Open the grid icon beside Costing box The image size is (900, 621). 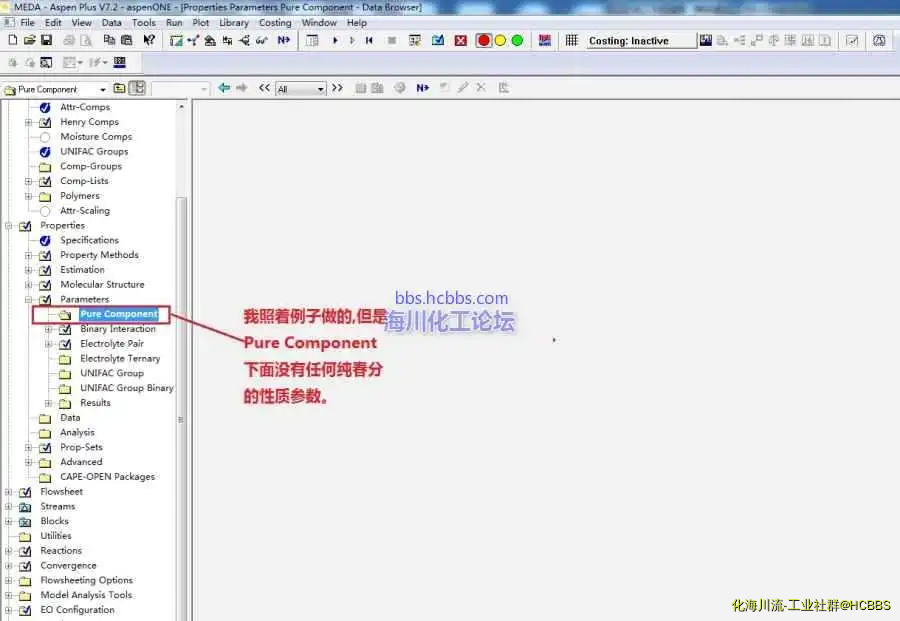[572, 40]
